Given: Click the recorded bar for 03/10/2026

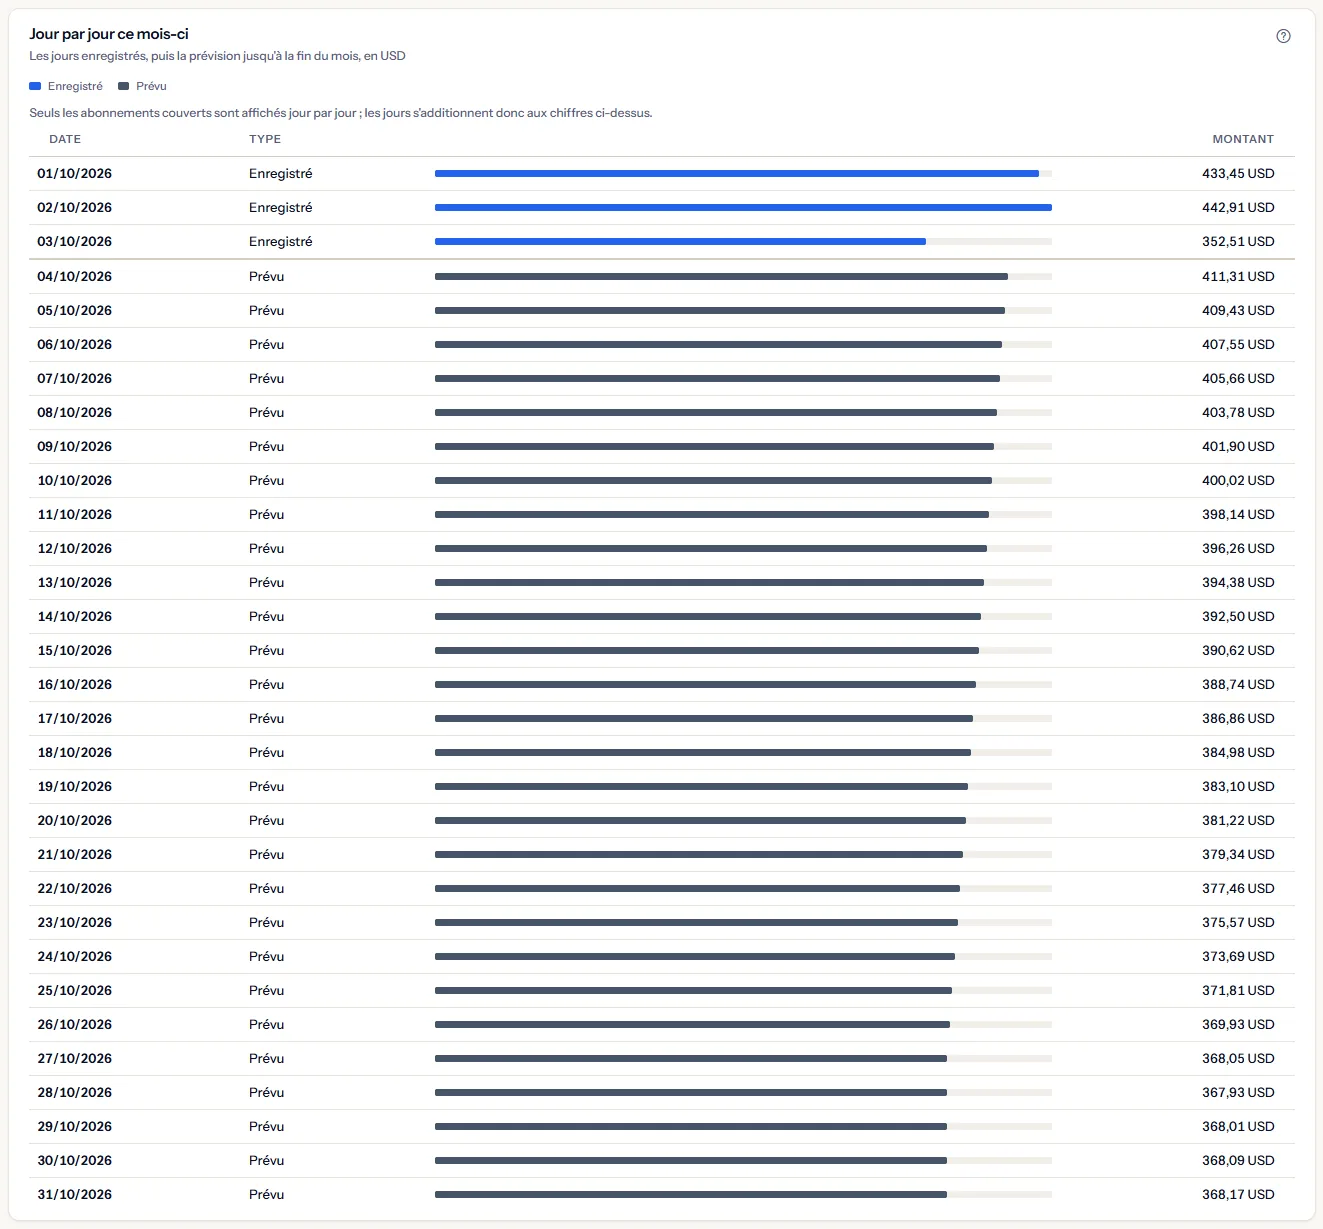Looking at the screenshot, I should coord(680,241).
